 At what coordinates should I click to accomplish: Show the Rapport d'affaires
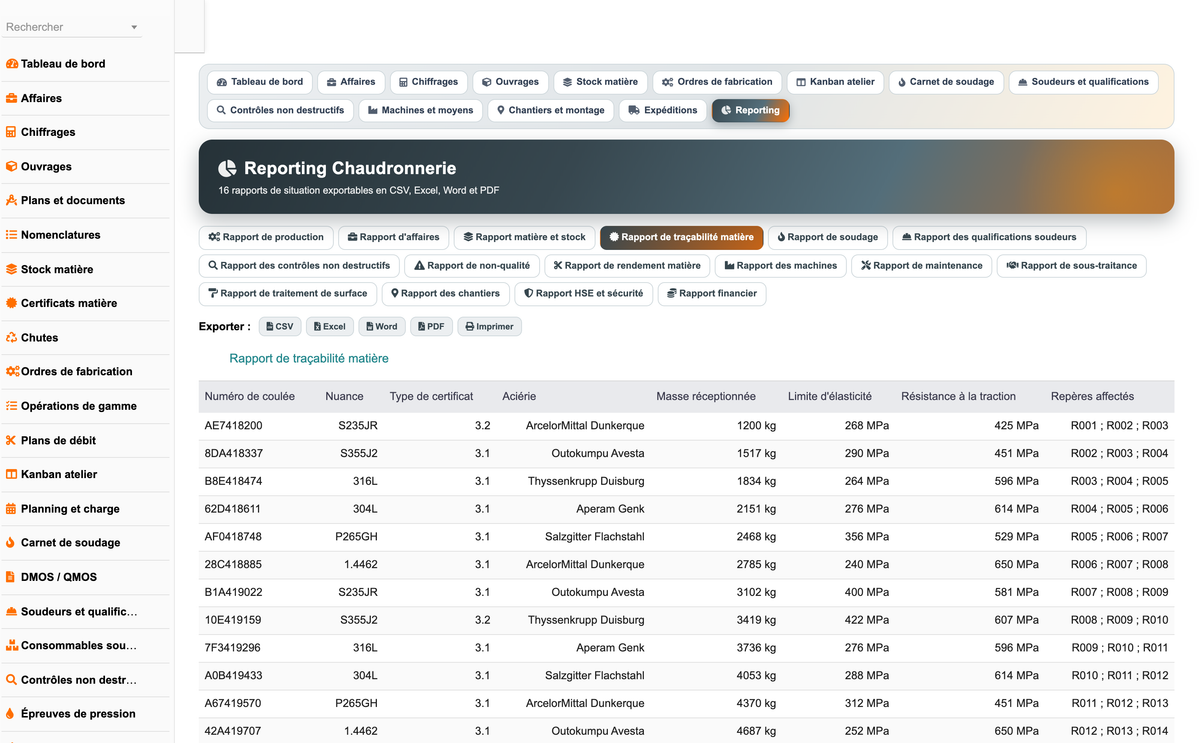pos(393,237)
